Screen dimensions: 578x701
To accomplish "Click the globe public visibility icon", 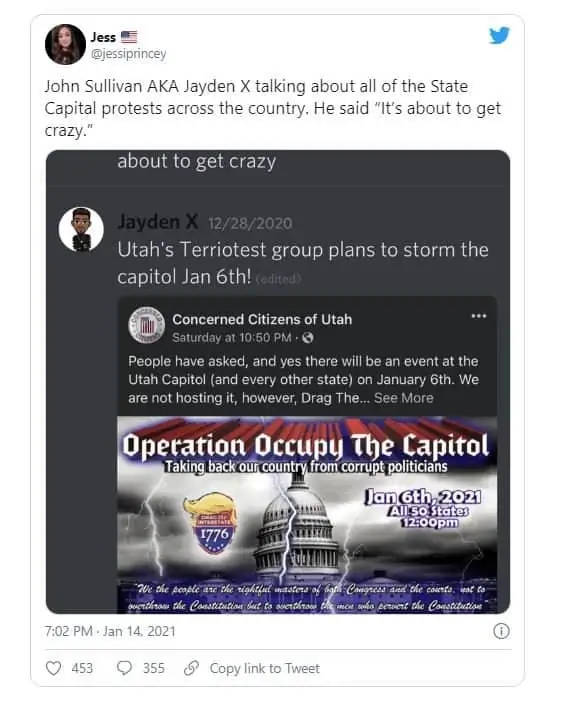I will 308,338.
